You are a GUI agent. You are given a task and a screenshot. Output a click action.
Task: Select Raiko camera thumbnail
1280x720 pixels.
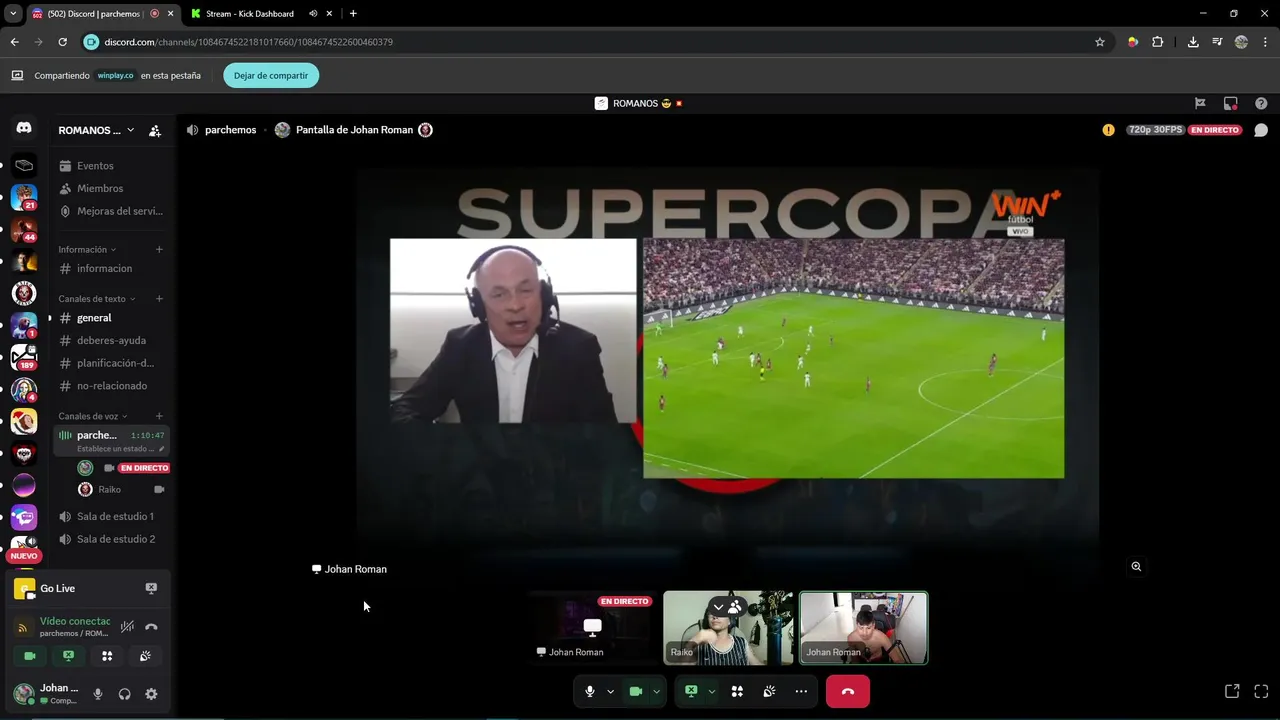point(728,628)
